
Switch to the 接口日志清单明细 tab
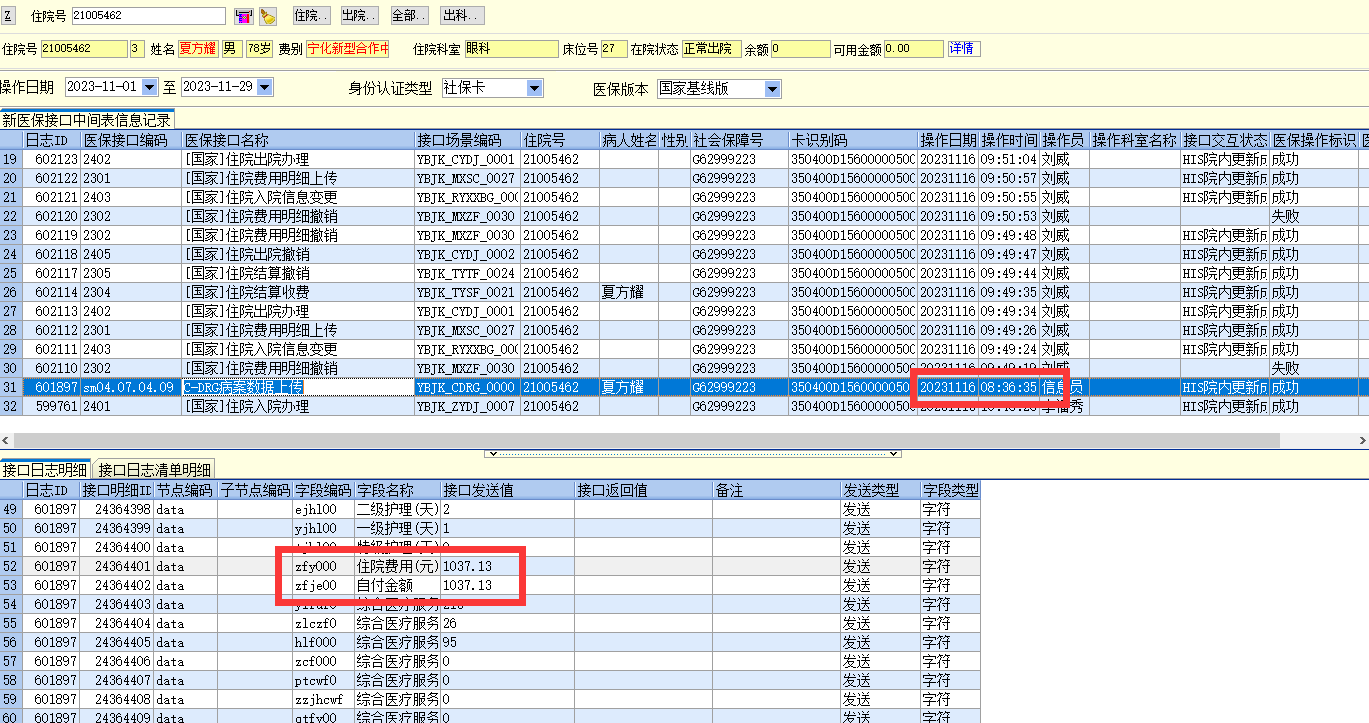click(x=154, y=469)
